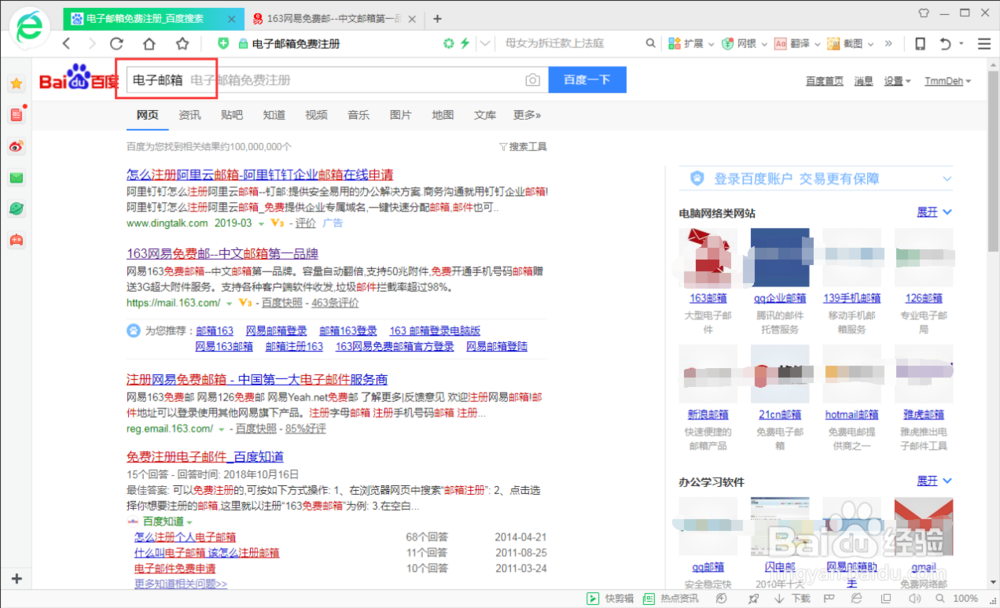
Task: Expand the 更多» search categories
Action: pos(527,115)
